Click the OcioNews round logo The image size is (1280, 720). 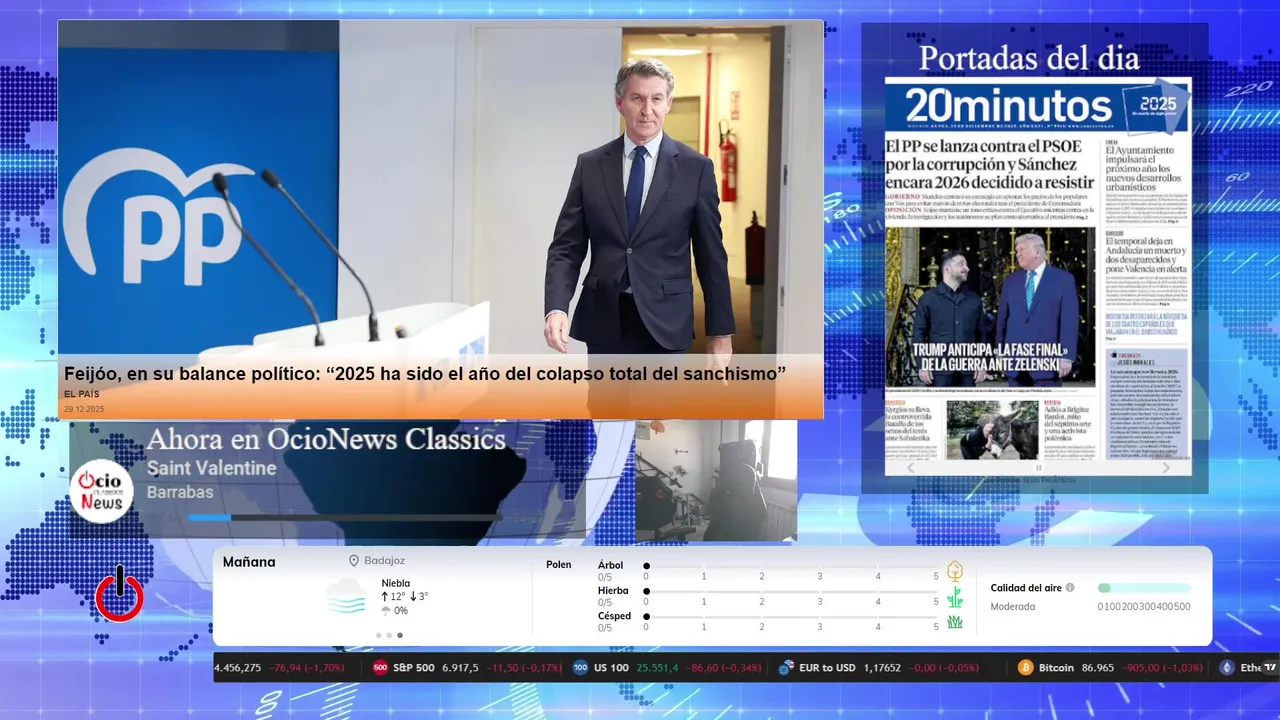click(101, 491)
